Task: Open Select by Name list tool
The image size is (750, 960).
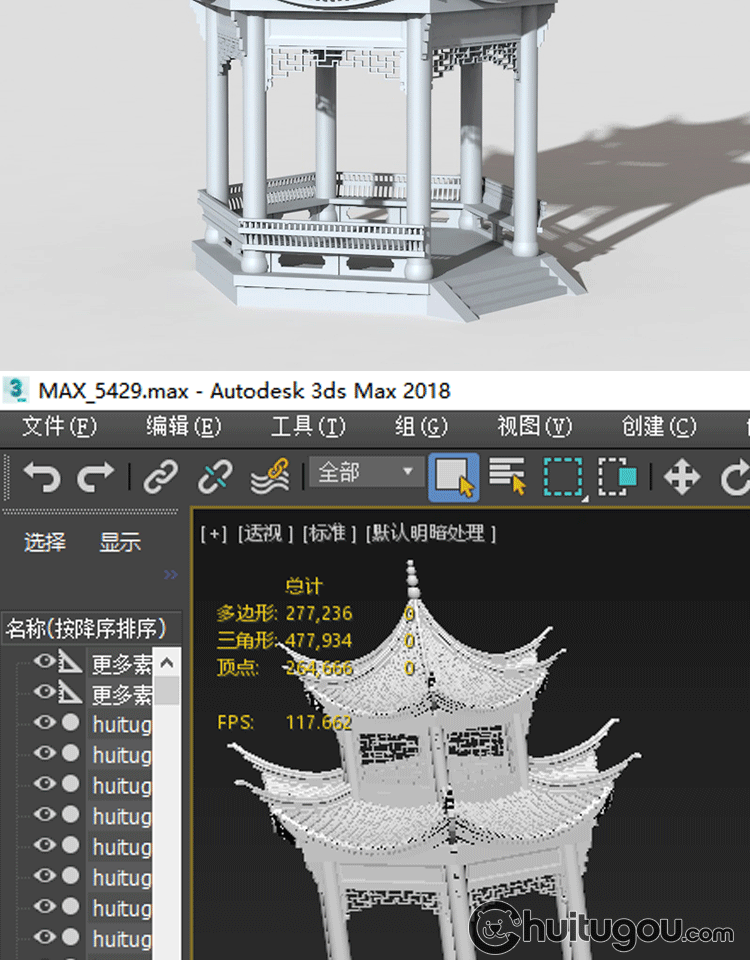Action: point(507,476)
